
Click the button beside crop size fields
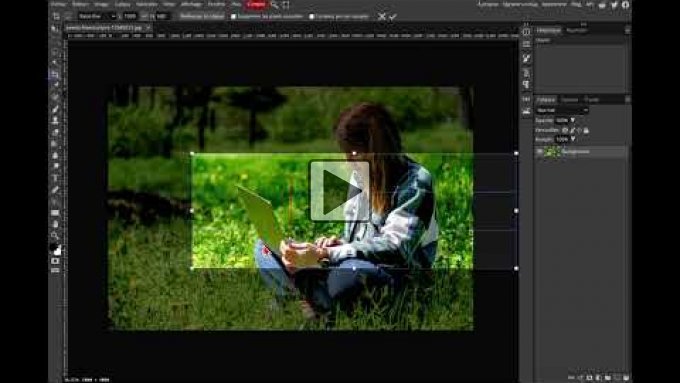click(x=202, y=16)
